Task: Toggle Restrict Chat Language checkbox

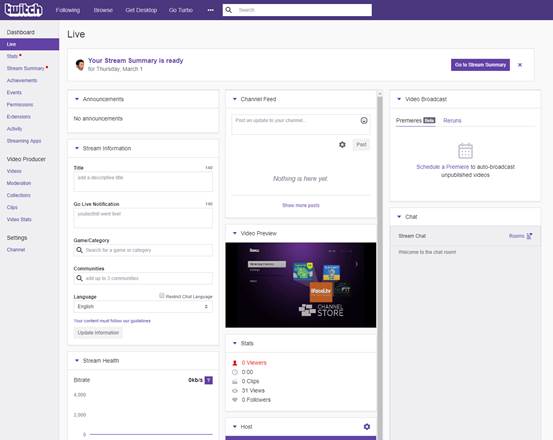Action: coord(162,295)
